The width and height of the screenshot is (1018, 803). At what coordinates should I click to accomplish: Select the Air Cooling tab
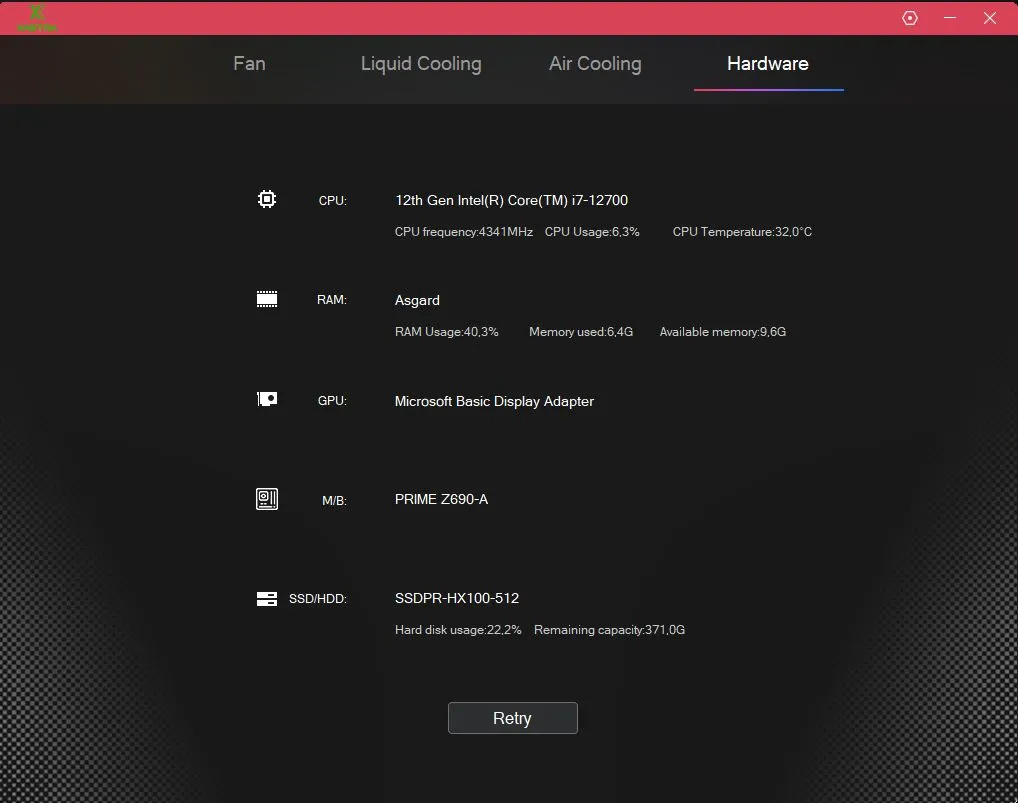tap(595, 64)
